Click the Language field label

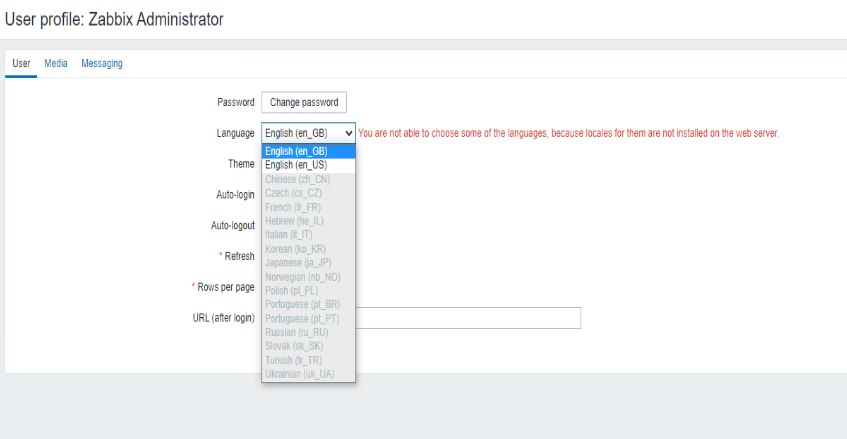point(236,133)
